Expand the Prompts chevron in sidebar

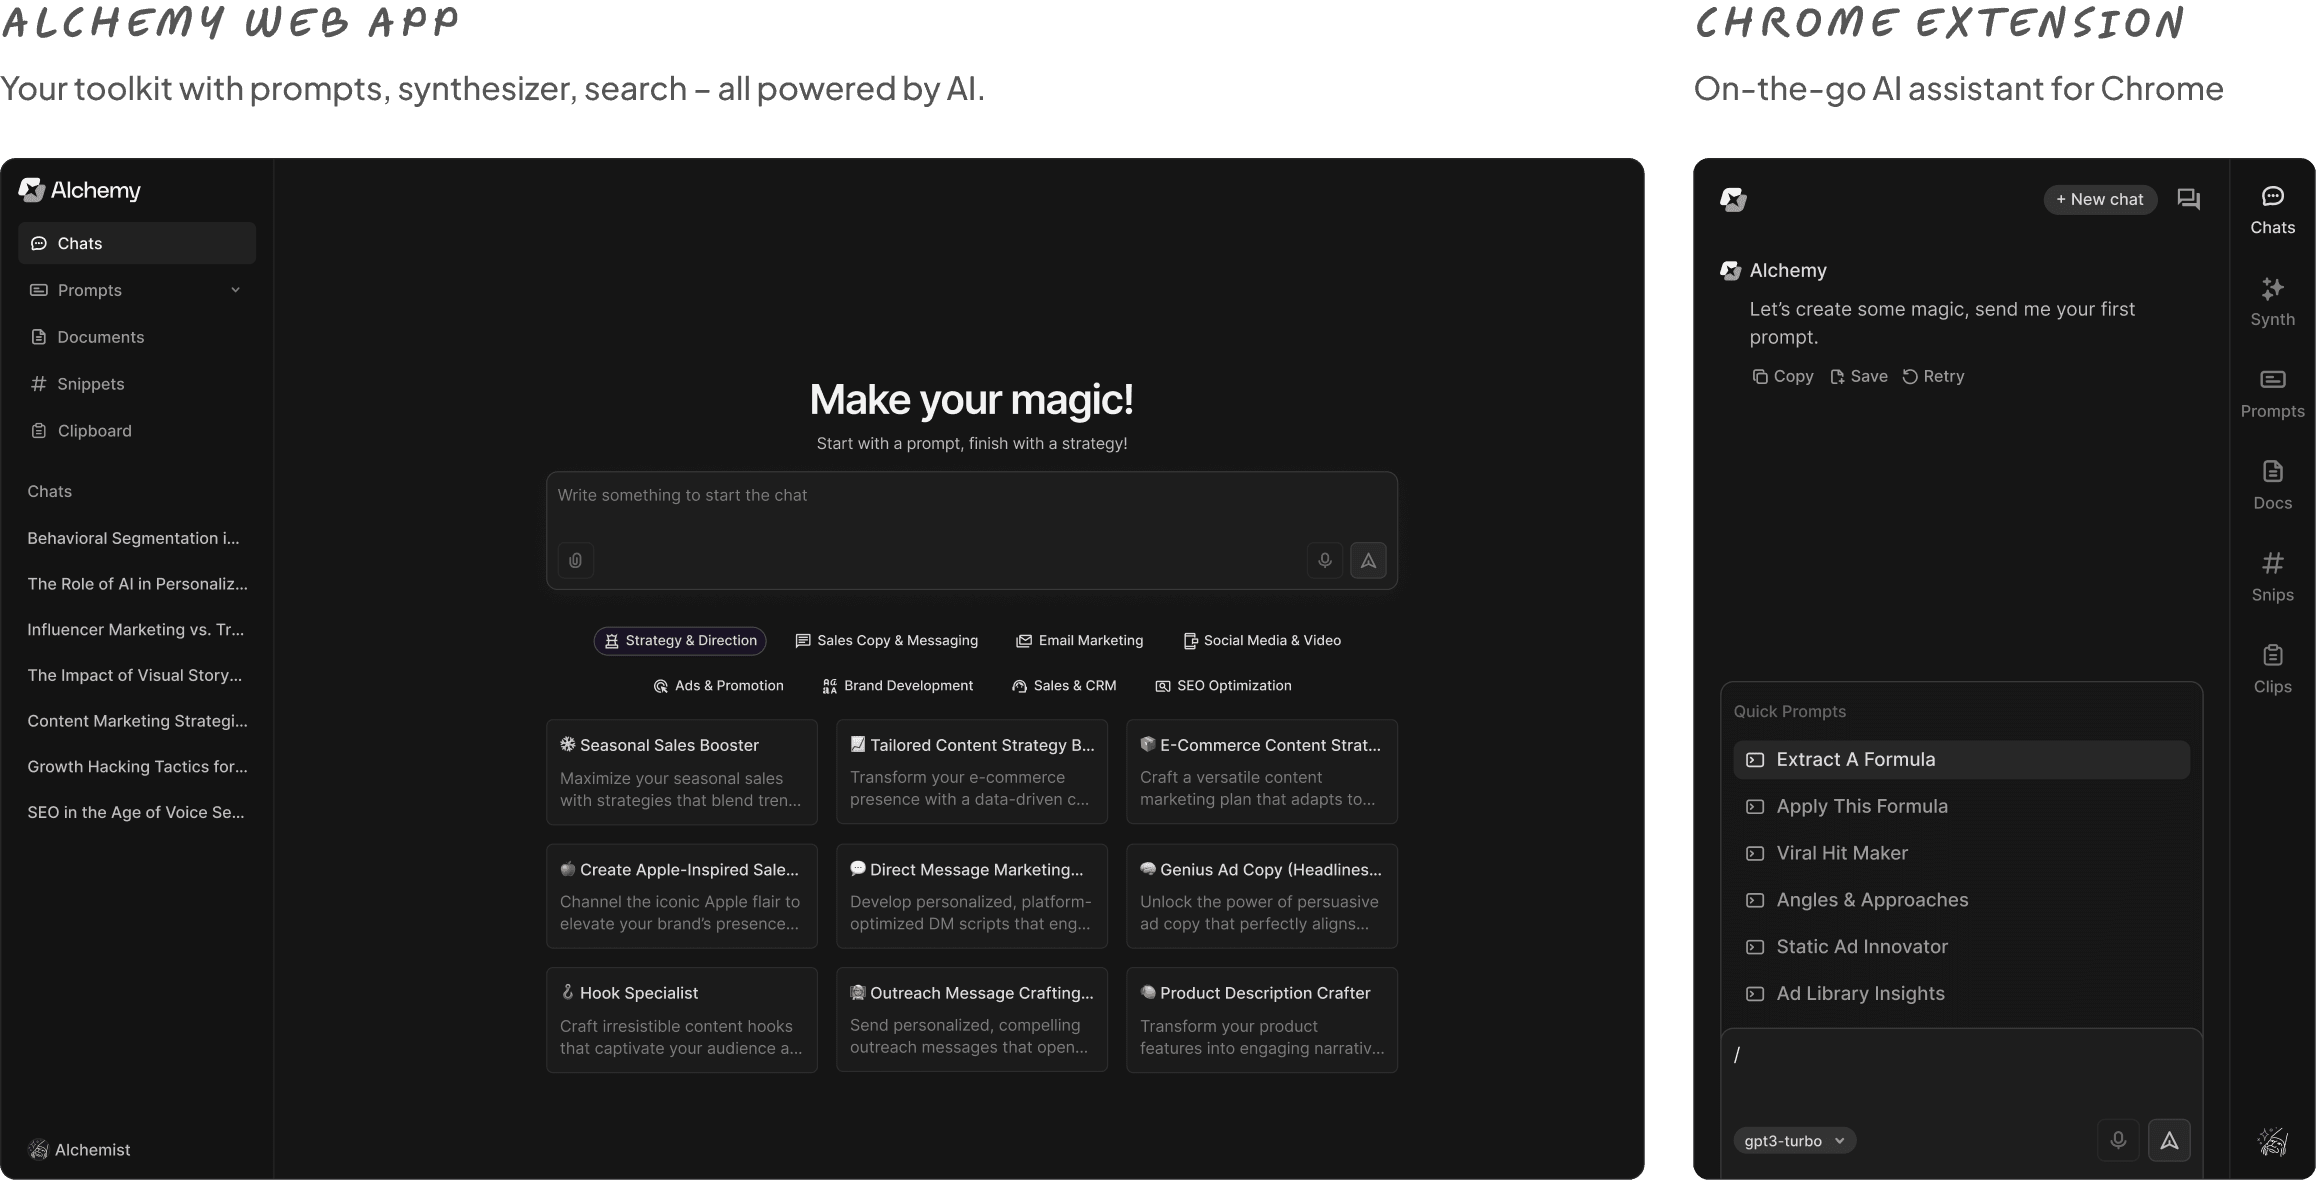[236, 290]
